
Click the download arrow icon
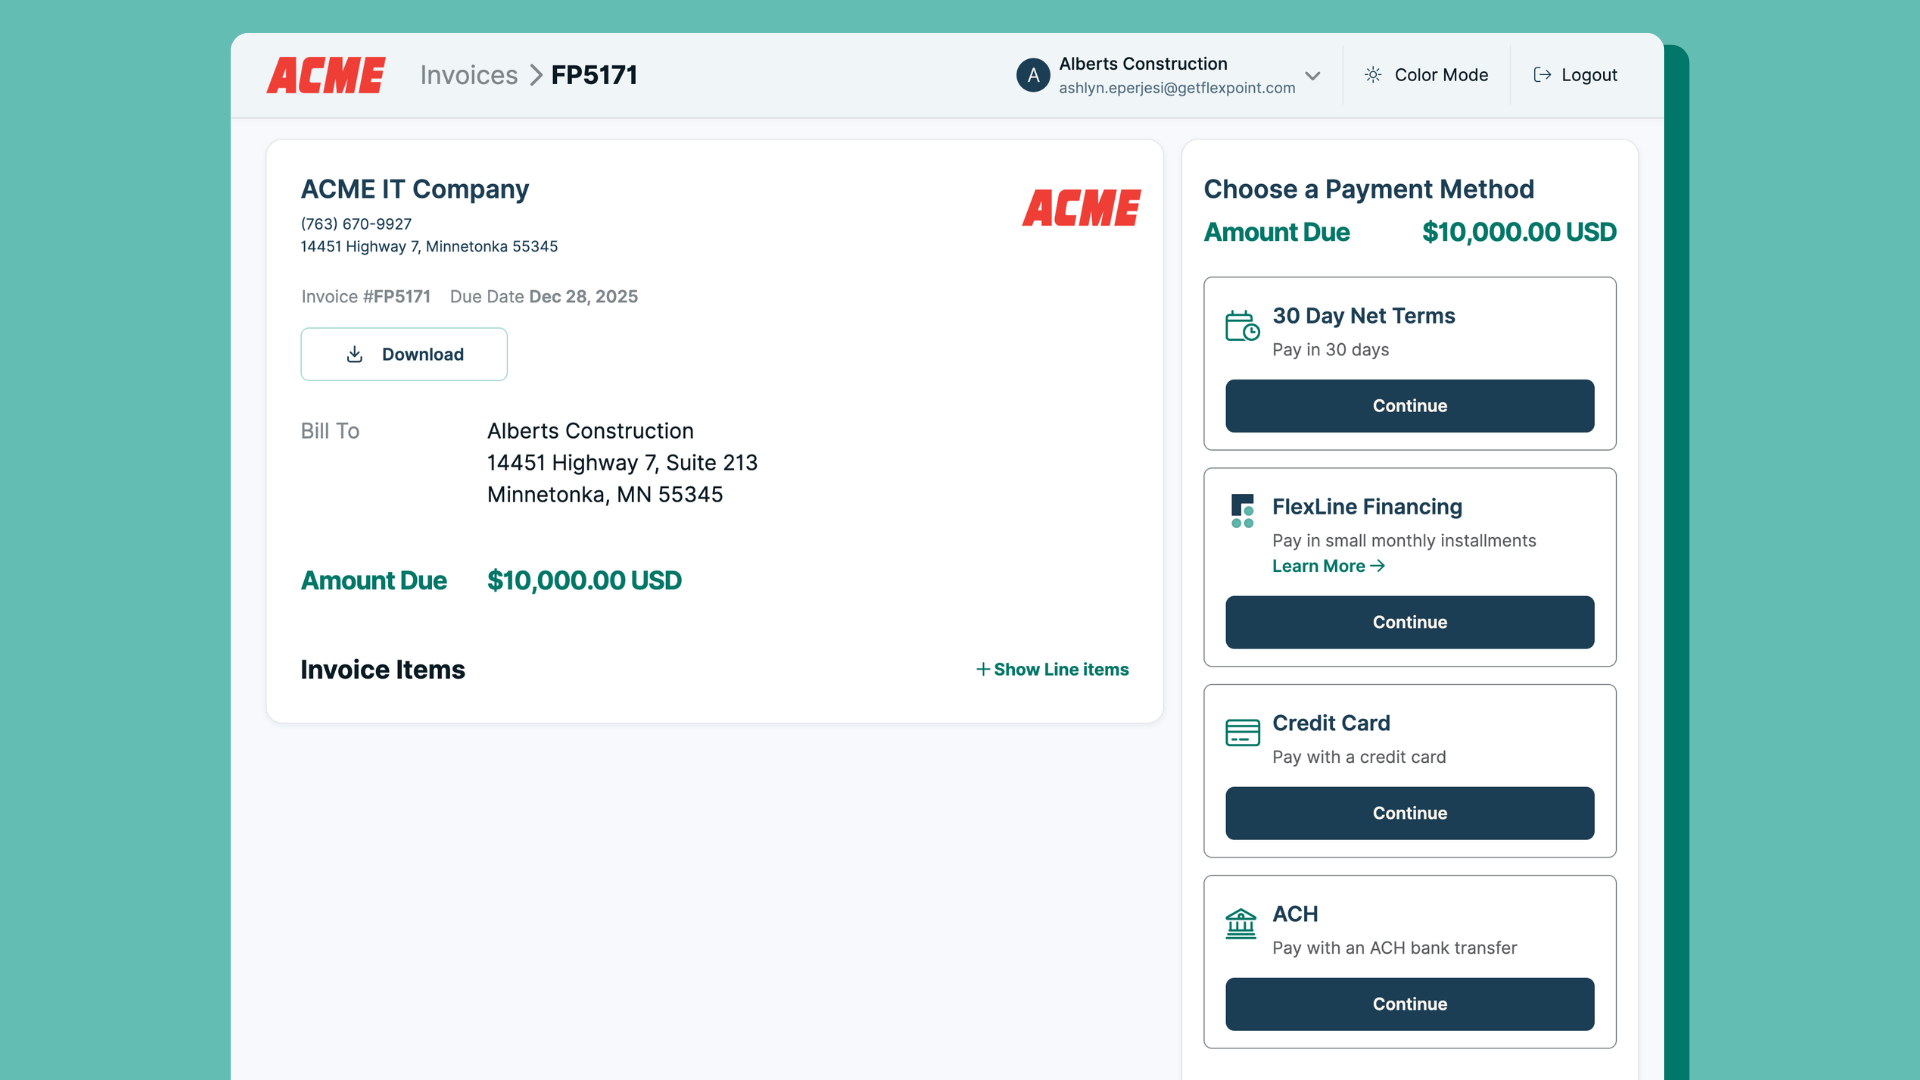[x=355, y=354]
